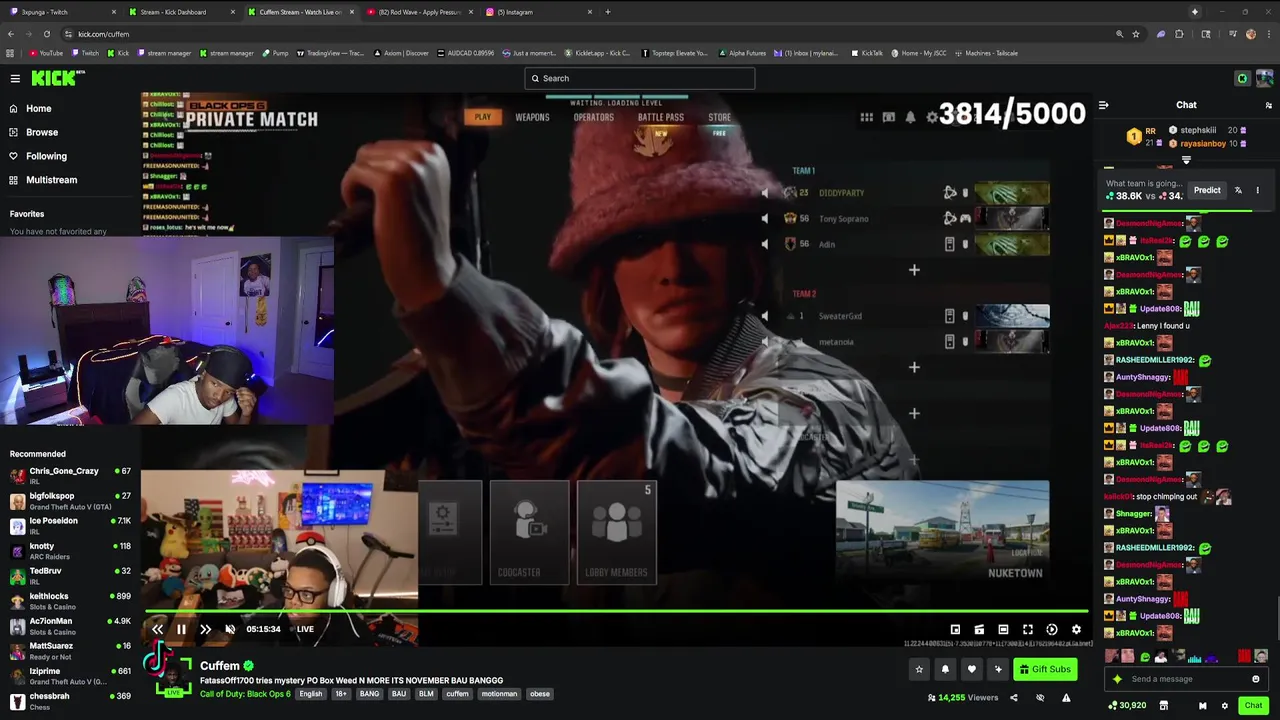This screenshot has width=1280, height=720.
Task: Select the motionman stream tag
Action: tap(499, 694)
